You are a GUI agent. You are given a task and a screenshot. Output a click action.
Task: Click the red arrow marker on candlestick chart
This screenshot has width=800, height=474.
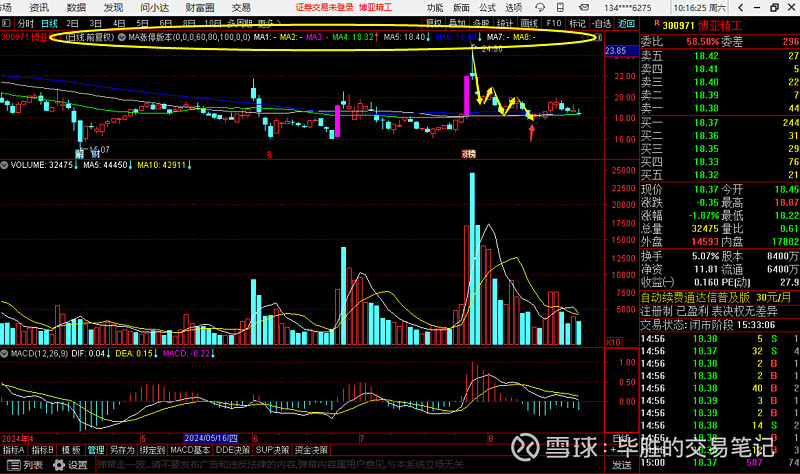click(531, 130)
